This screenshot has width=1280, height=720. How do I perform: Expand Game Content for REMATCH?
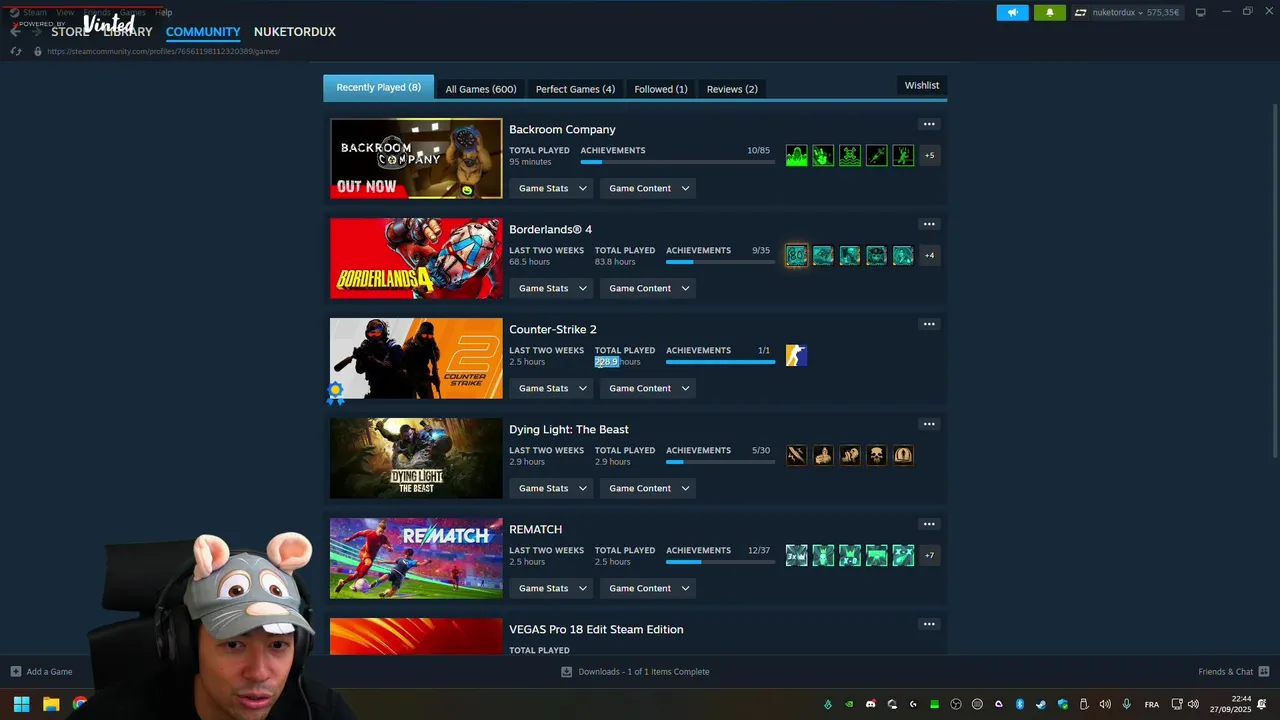pos(649,588)
